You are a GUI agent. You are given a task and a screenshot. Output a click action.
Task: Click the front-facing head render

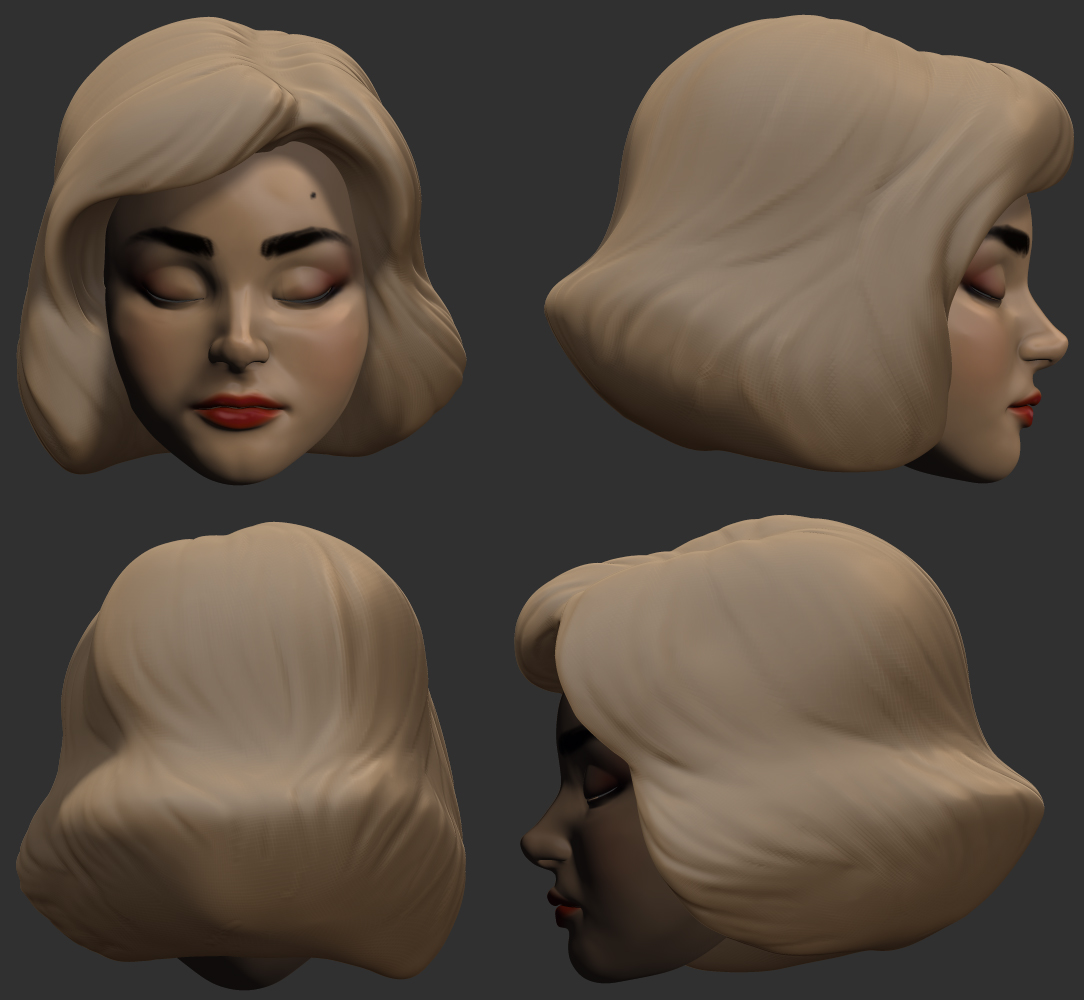coord(241,250)
